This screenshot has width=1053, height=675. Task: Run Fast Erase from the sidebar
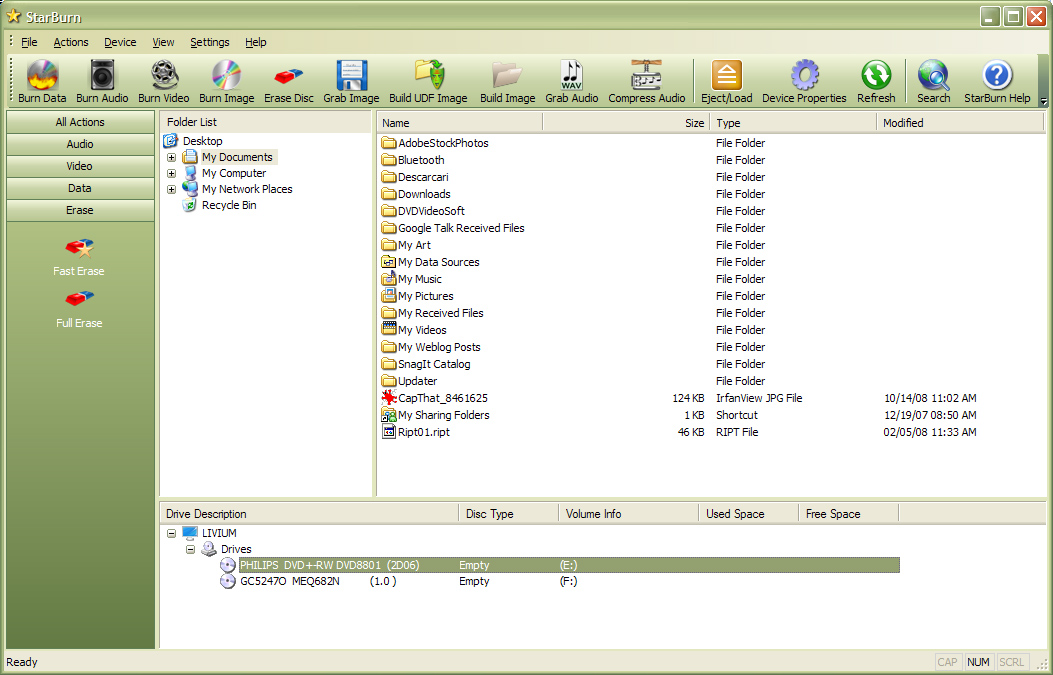(x=79, y=257)
